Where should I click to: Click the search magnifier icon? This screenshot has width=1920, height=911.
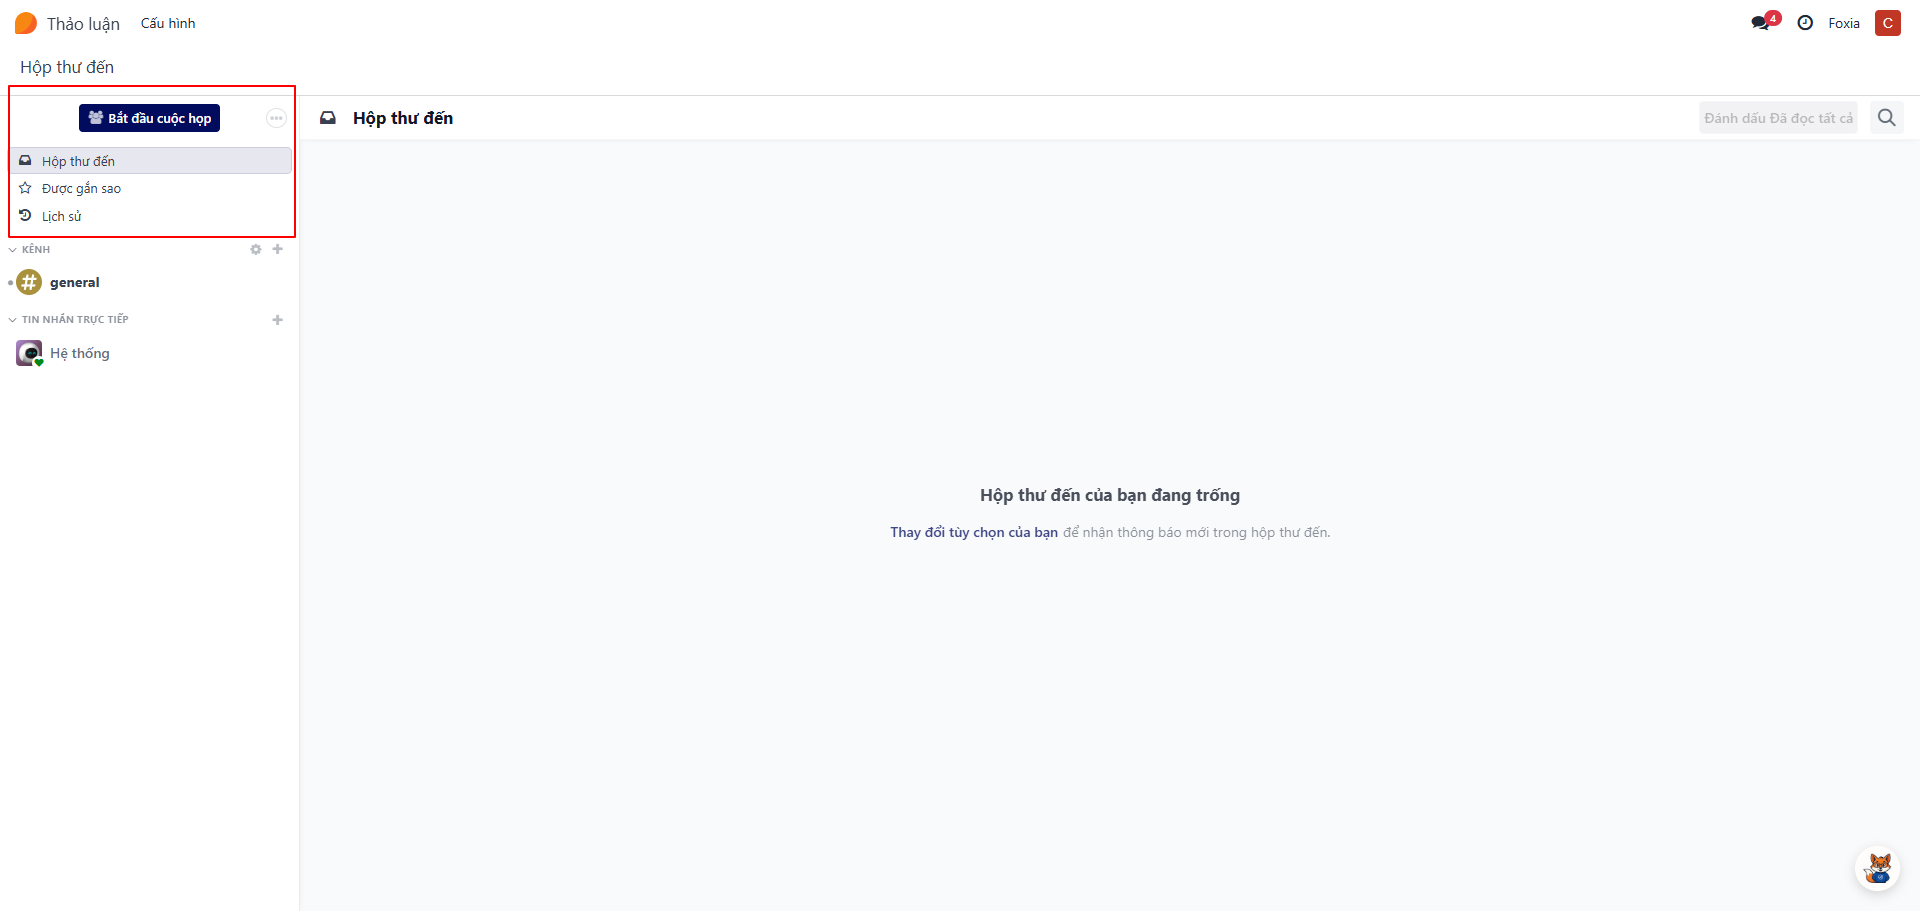coord(1886,118)
